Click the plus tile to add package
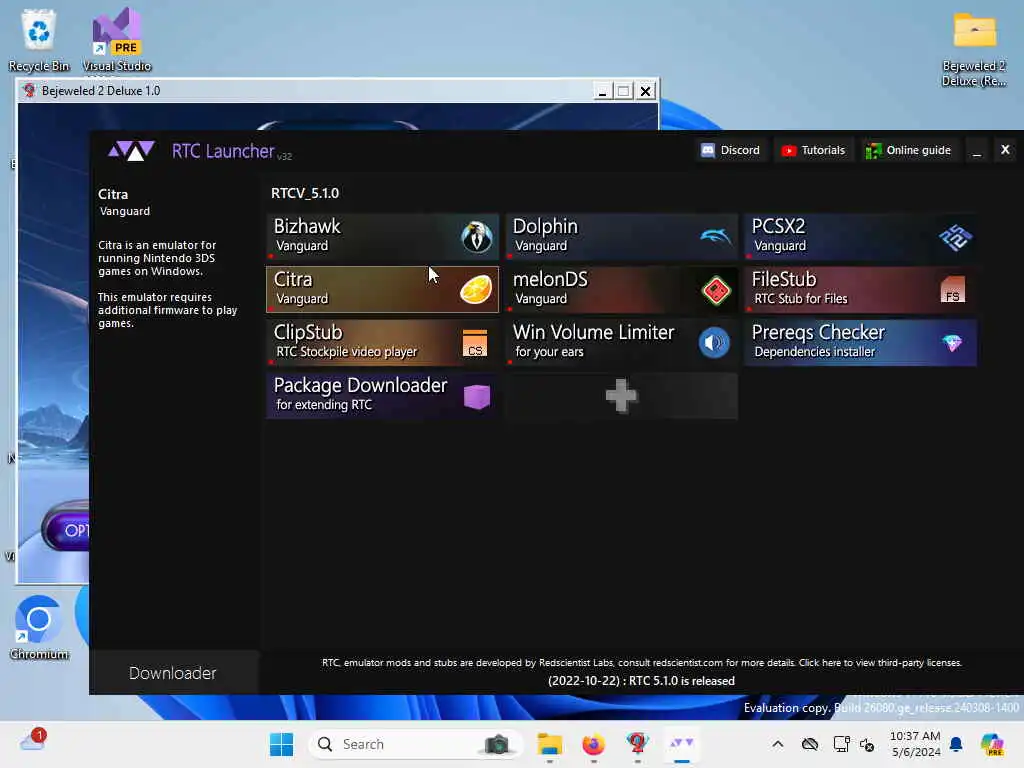 622,395
